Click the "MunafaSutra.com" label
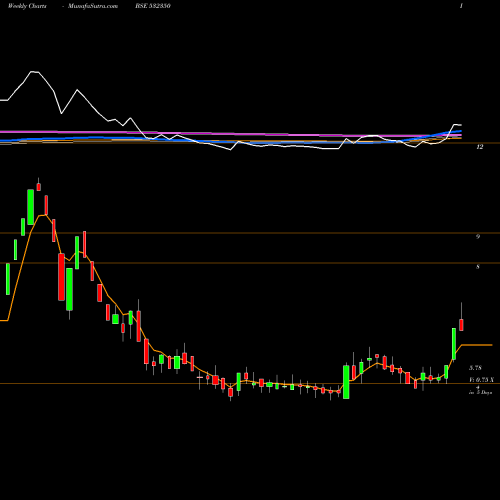The height and width of the screenshot is (500, 500). pyautogui.click(x=93, y=6)
